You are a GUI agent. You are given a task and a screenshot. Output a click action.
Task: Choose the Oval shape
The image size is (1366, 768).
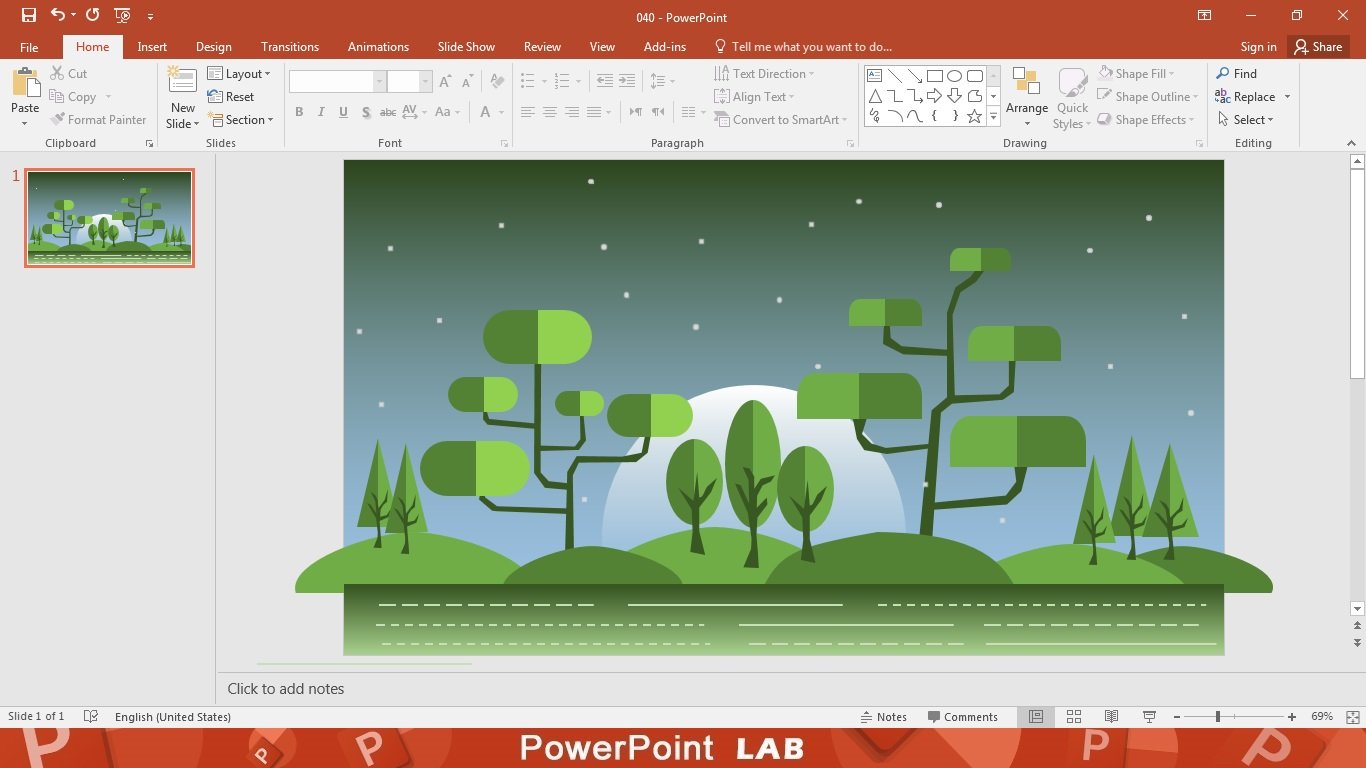(x=954, y=76)
